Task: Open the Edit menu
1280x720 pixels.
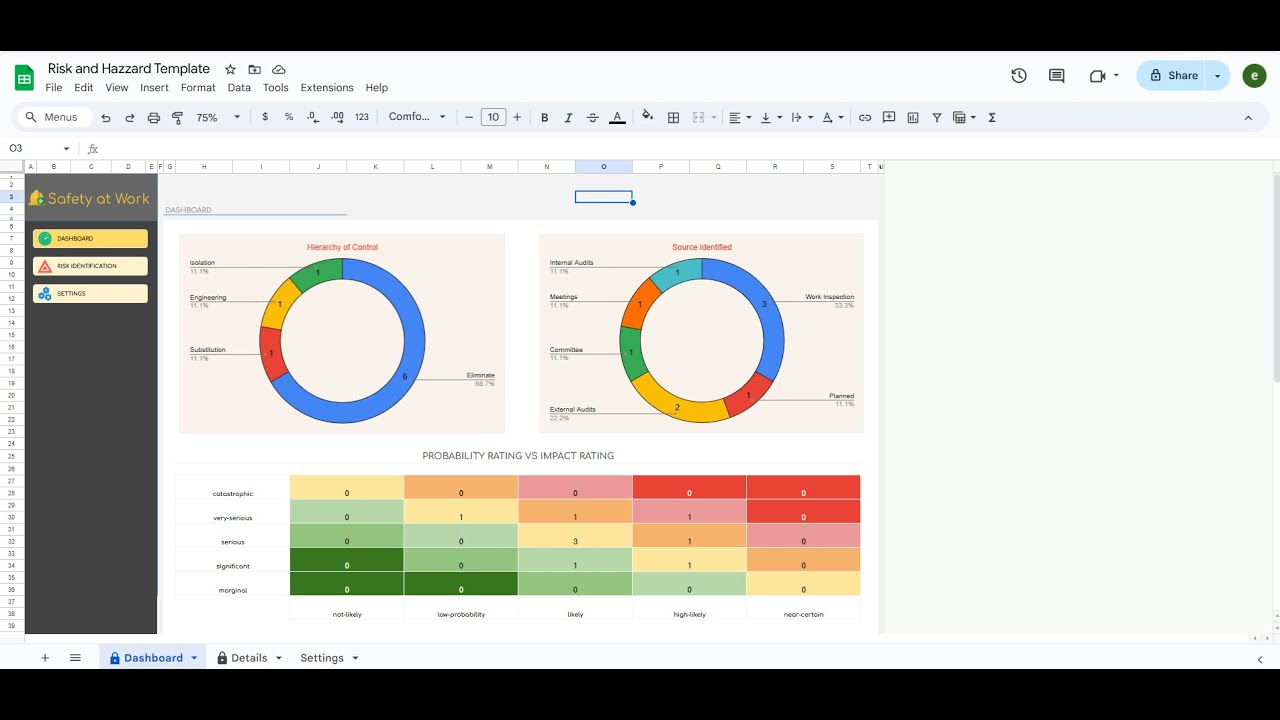Action: (84, 87)
